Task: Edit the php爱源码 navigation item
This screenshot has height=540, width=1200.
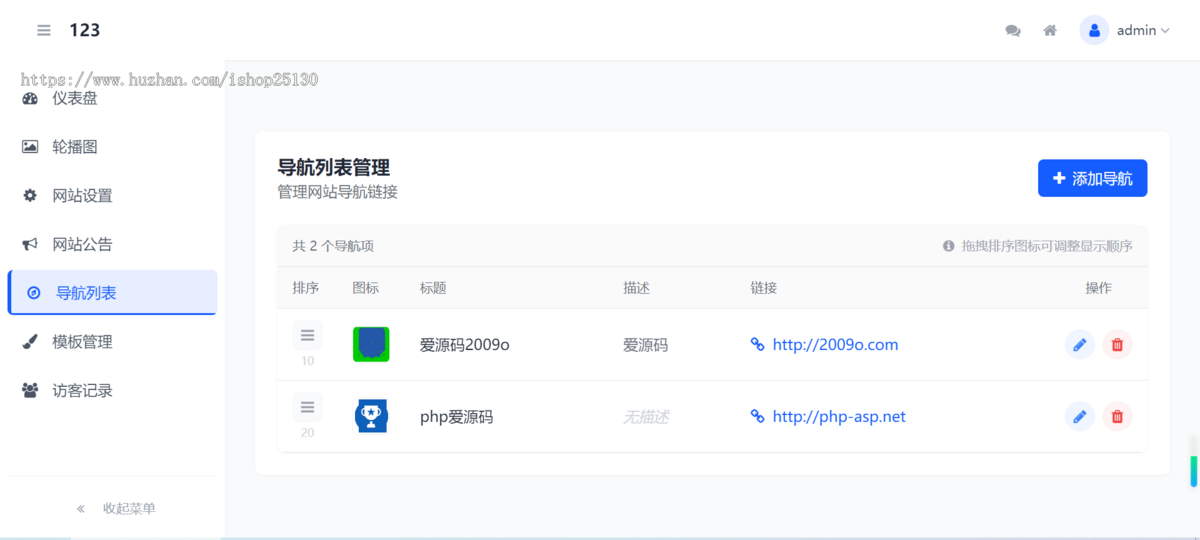Action: (x=1079, y=417)
